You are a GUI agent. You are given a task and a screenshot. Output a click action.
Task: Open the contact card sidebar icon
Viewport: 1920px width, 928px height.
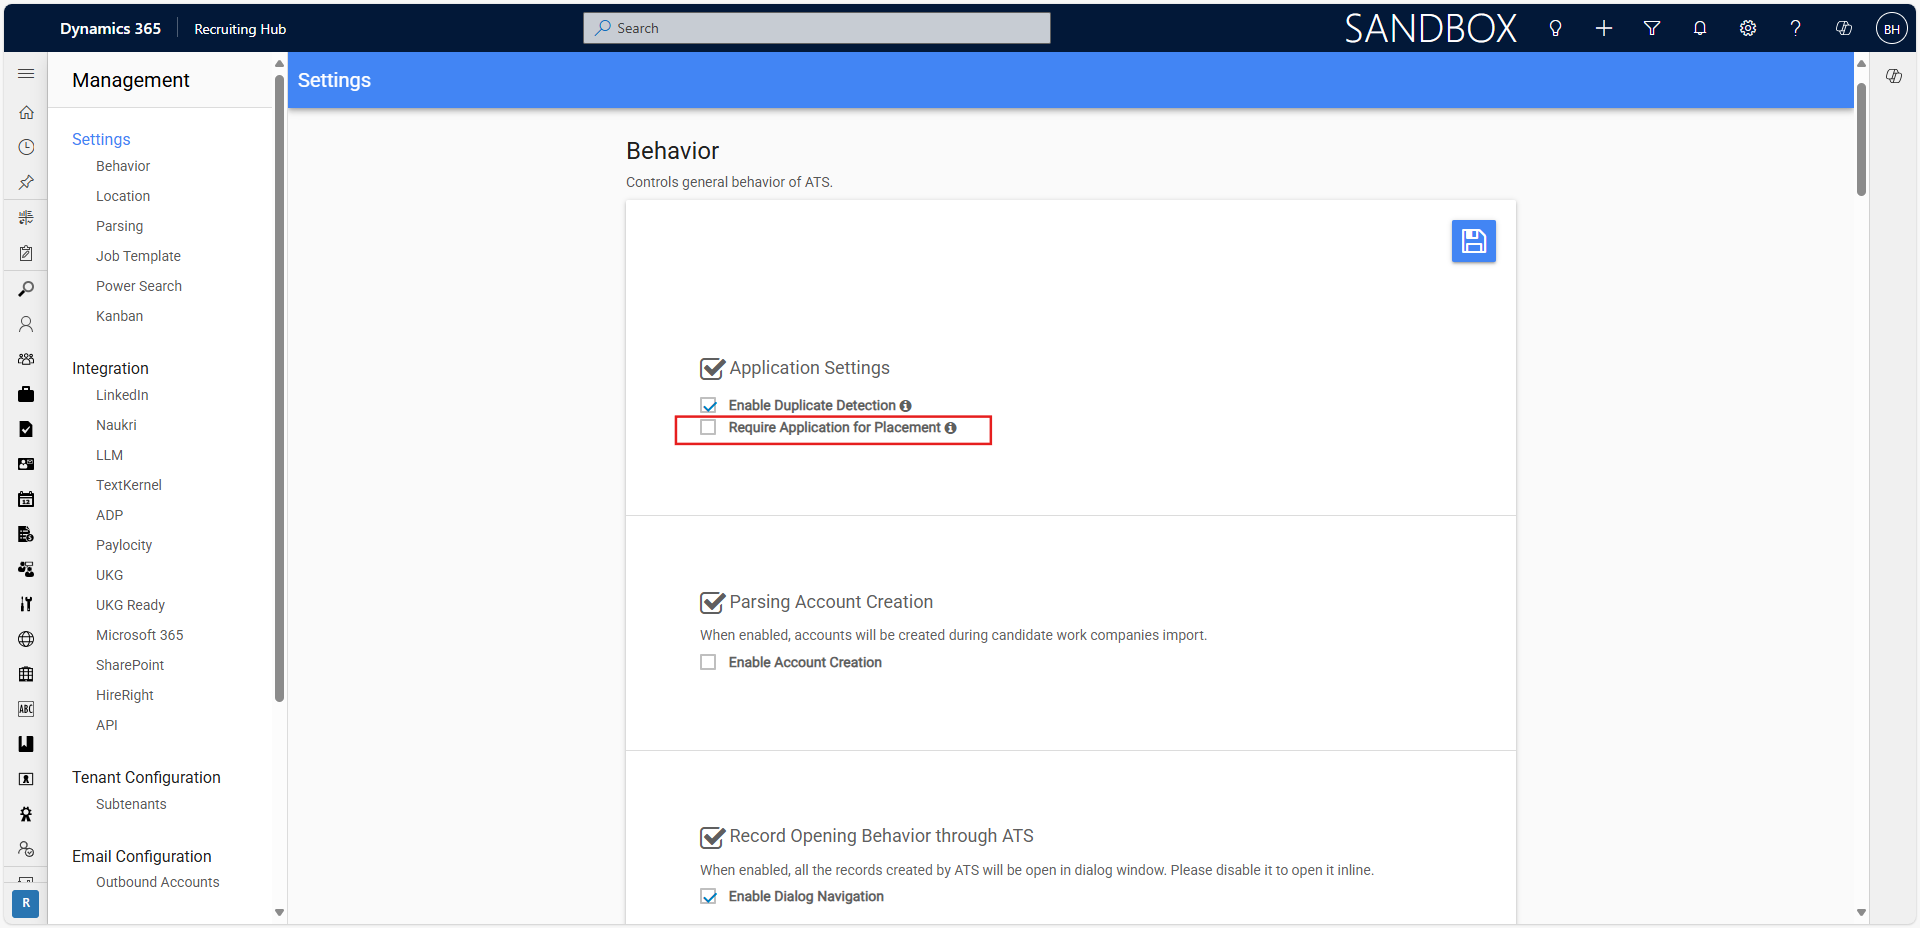click(x=26, y=464)
